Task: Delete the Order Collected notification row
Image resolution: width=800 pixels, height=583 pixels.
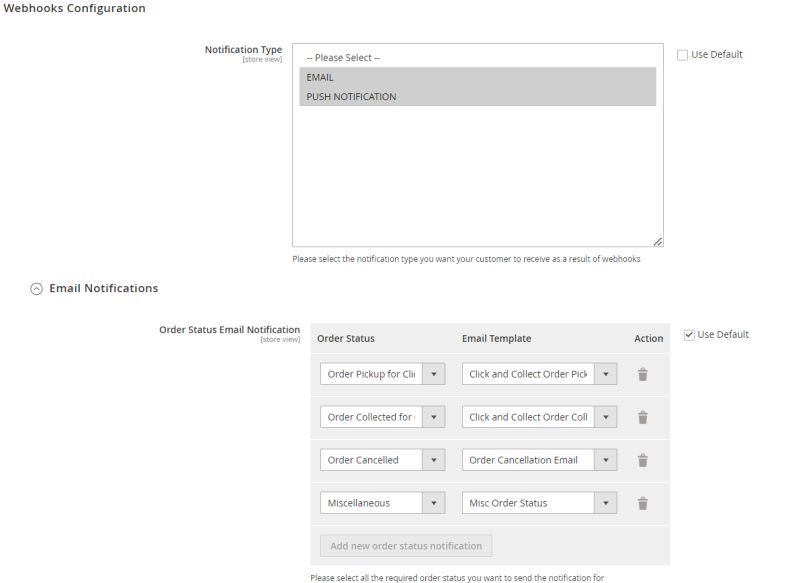Action: point(642,417)
